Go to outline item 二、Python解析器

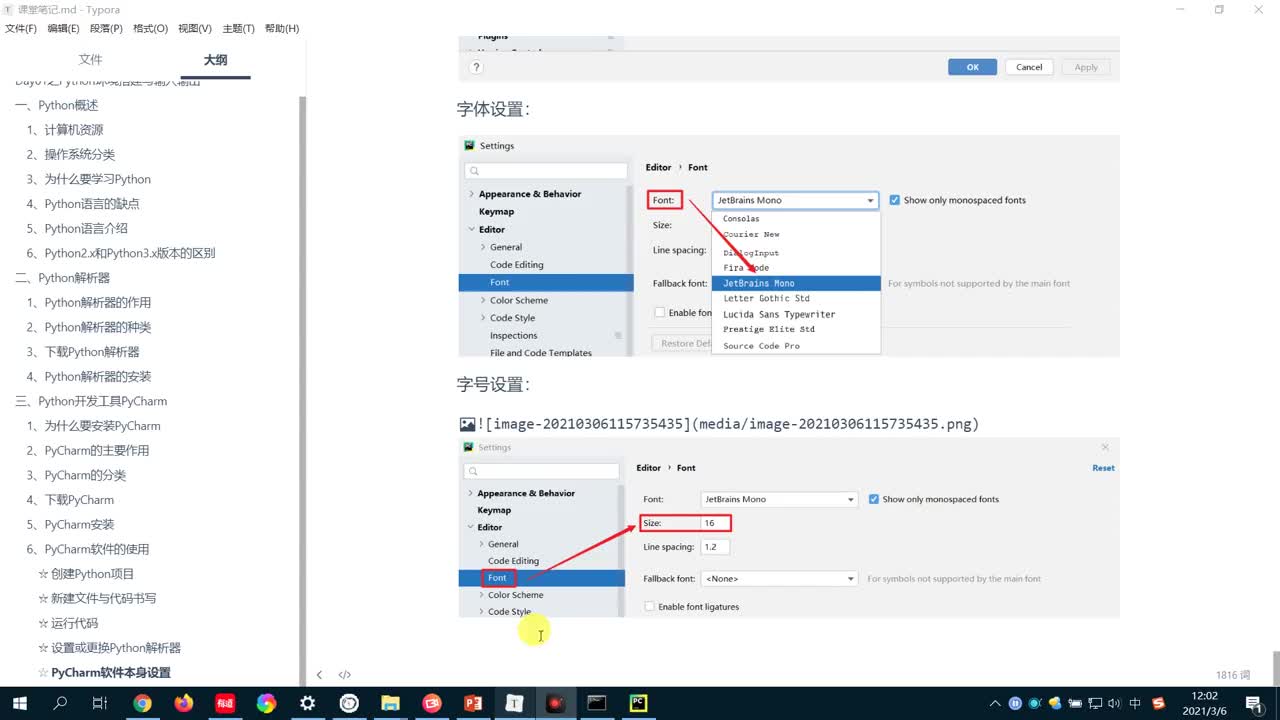click(63, 278)
